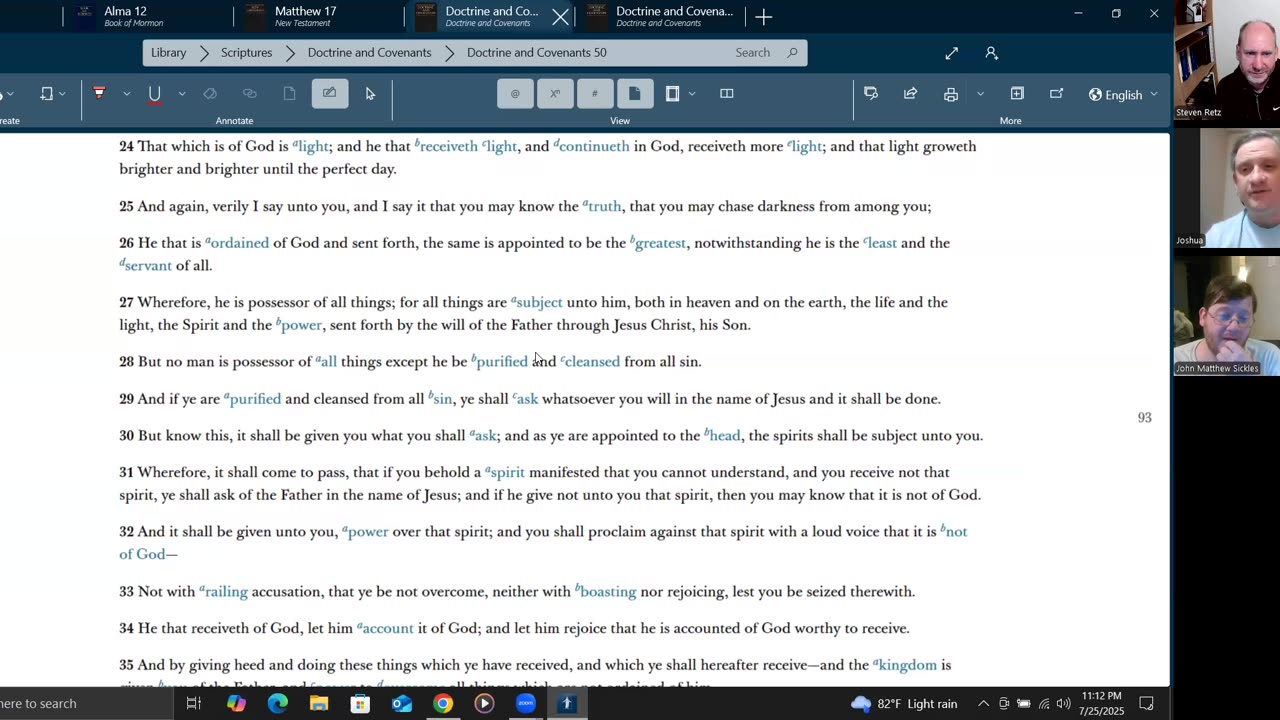Click the search-in-notes icon in More
Viewport: 1280px width, 720px height.
click(x=871, y=94)
